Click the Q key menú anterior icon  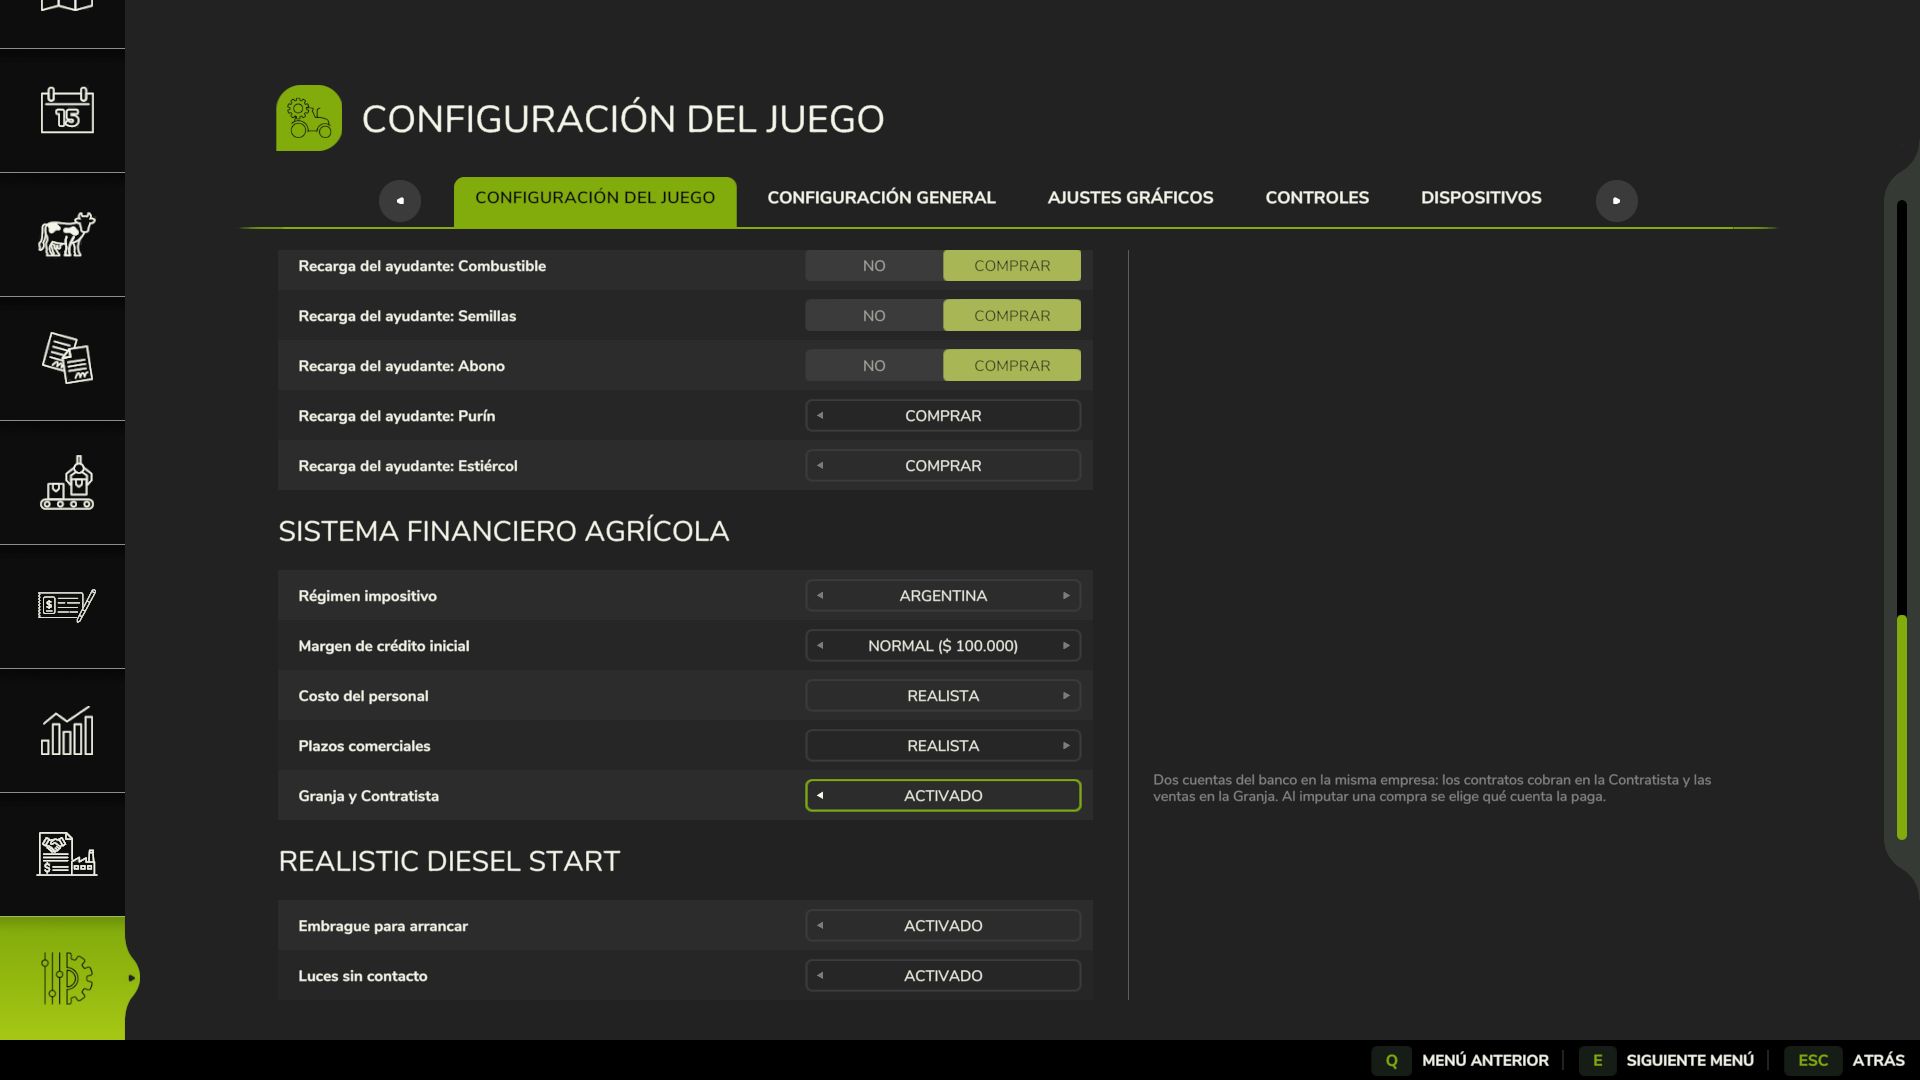pos(1391,1060)
